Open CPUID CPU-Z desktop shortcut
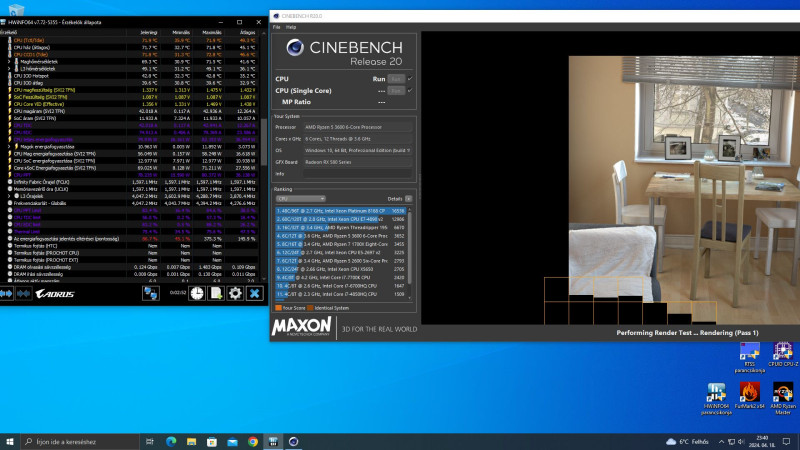This screenshot has width=800, height=450. [783, 355]
